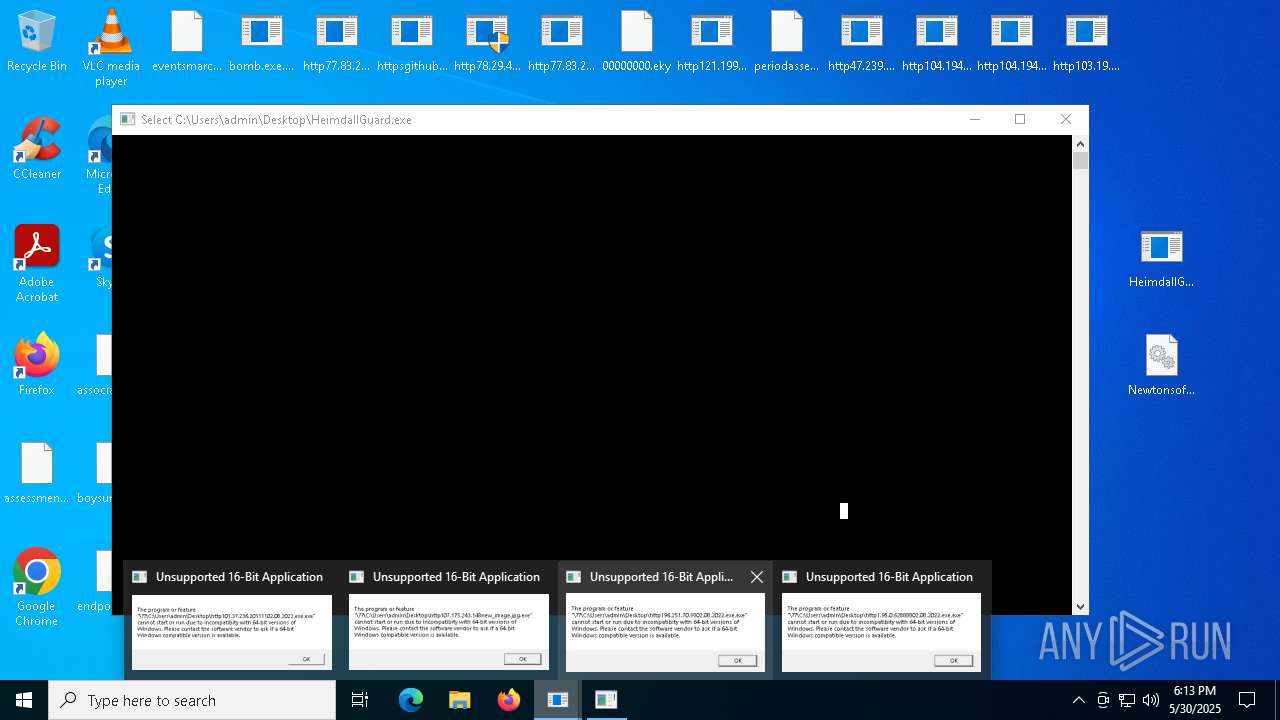Open the notification center icon
1280x720 pixels.
pos(1247,700)
